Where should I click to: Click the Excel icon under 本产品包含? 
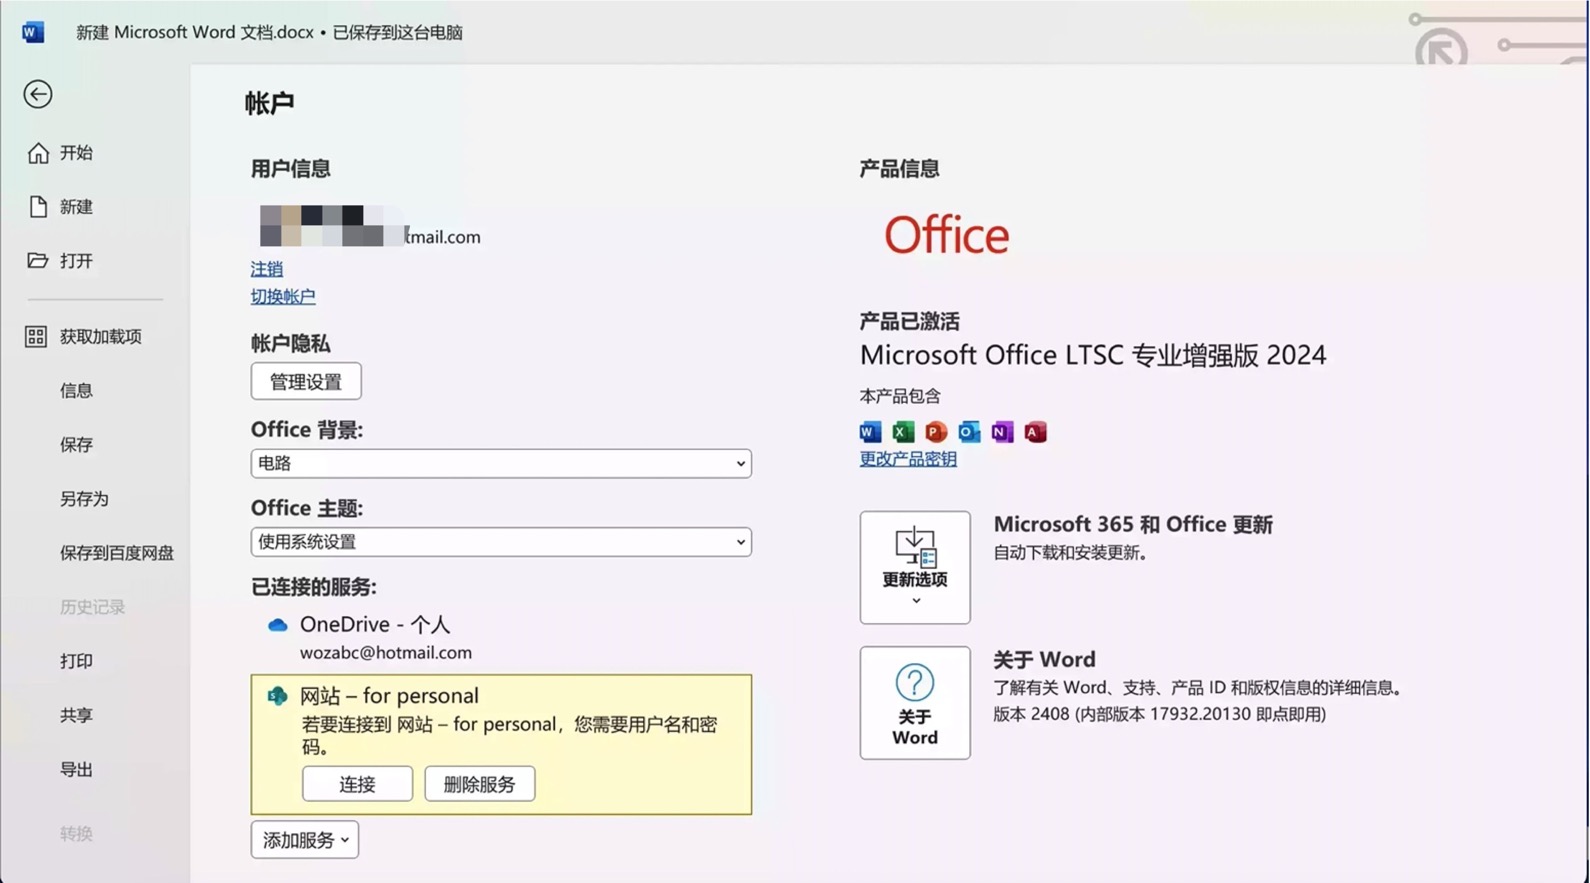coord(903,432)
